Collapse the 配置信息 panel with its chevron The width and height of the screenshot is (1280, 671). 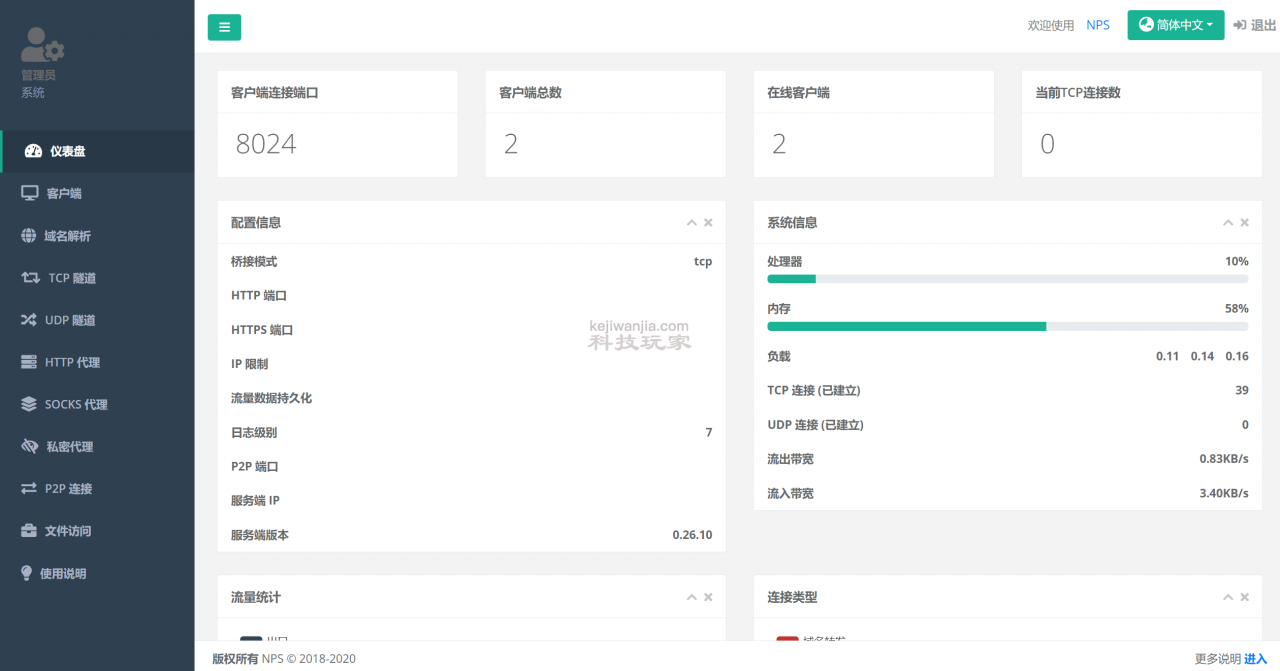[x=691, y=223]
